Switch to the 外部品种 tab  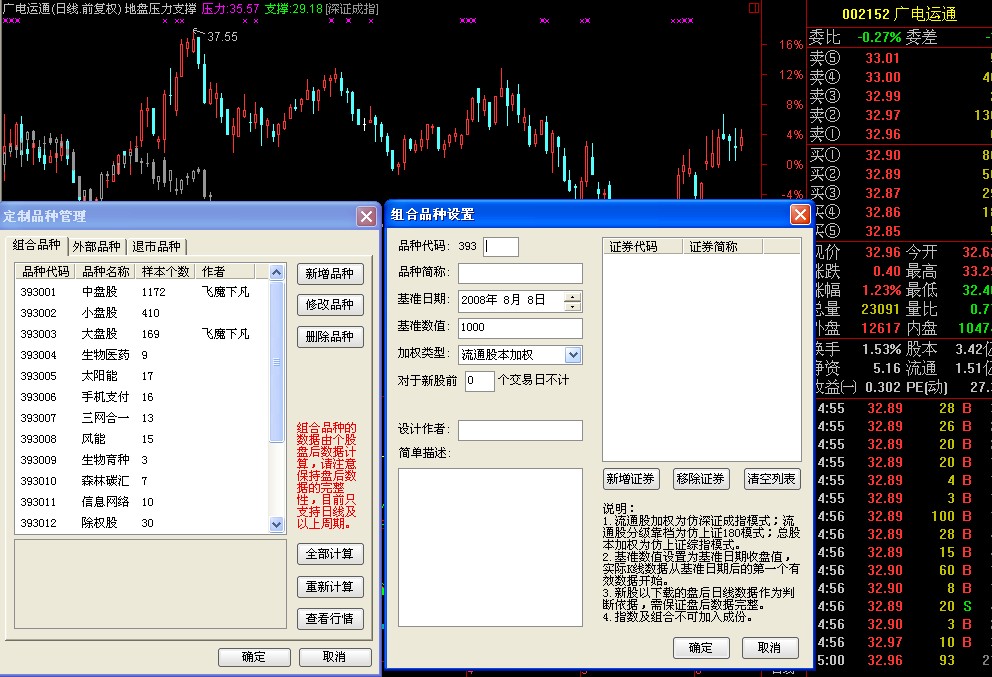[x=97, y=244]
